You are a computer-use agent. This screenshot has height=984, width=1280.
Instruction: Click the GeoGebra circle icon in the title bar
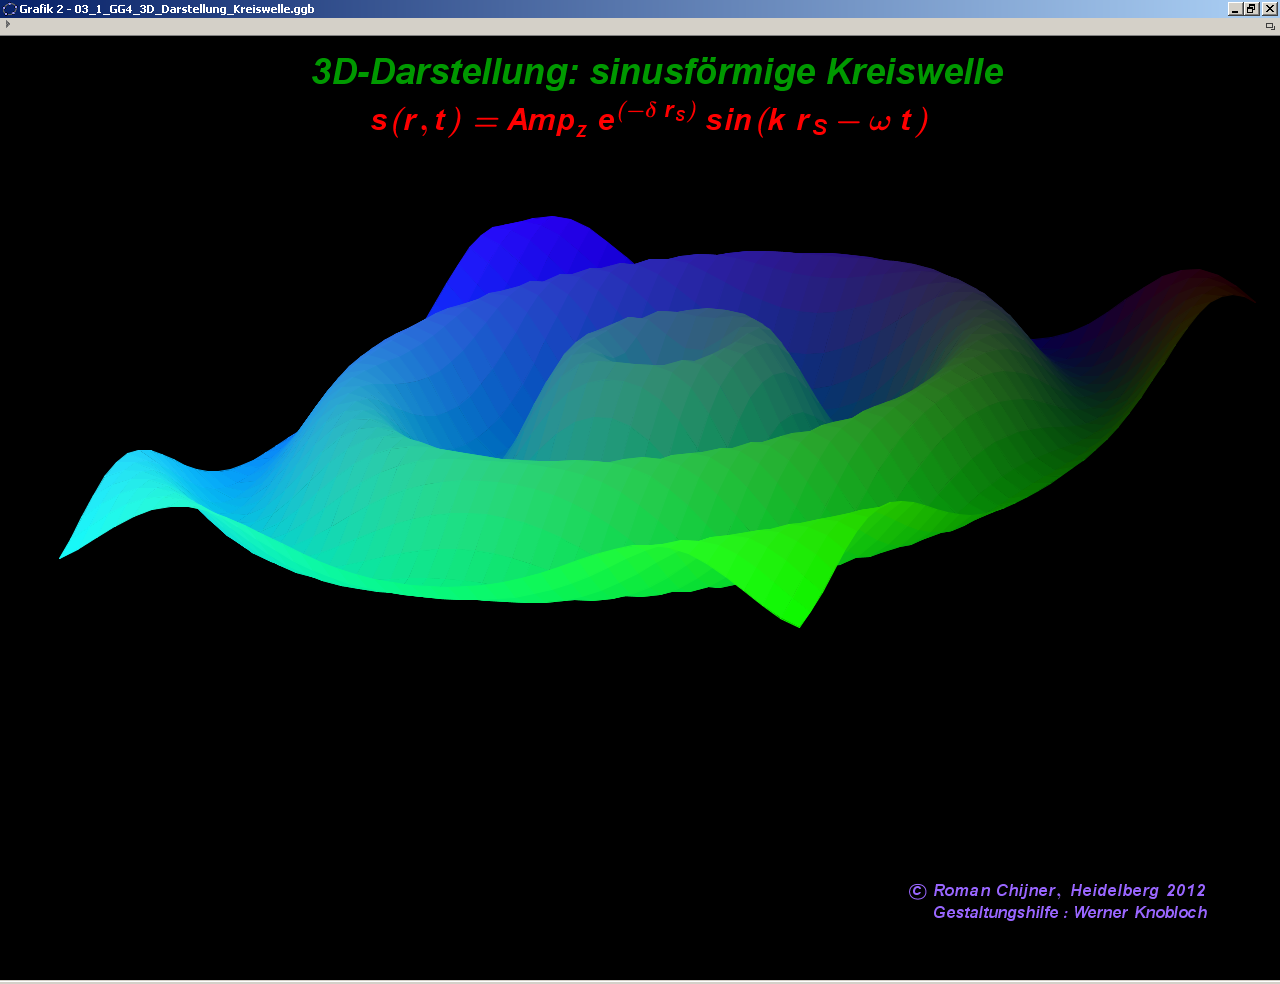point(9,8)
